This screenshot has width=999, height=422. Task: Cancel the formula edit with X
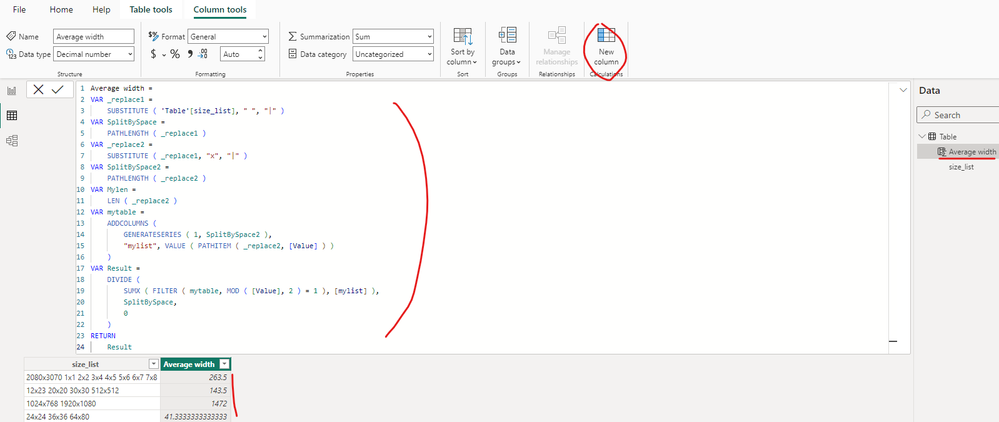pyautogui.click(x=38, y=90)
